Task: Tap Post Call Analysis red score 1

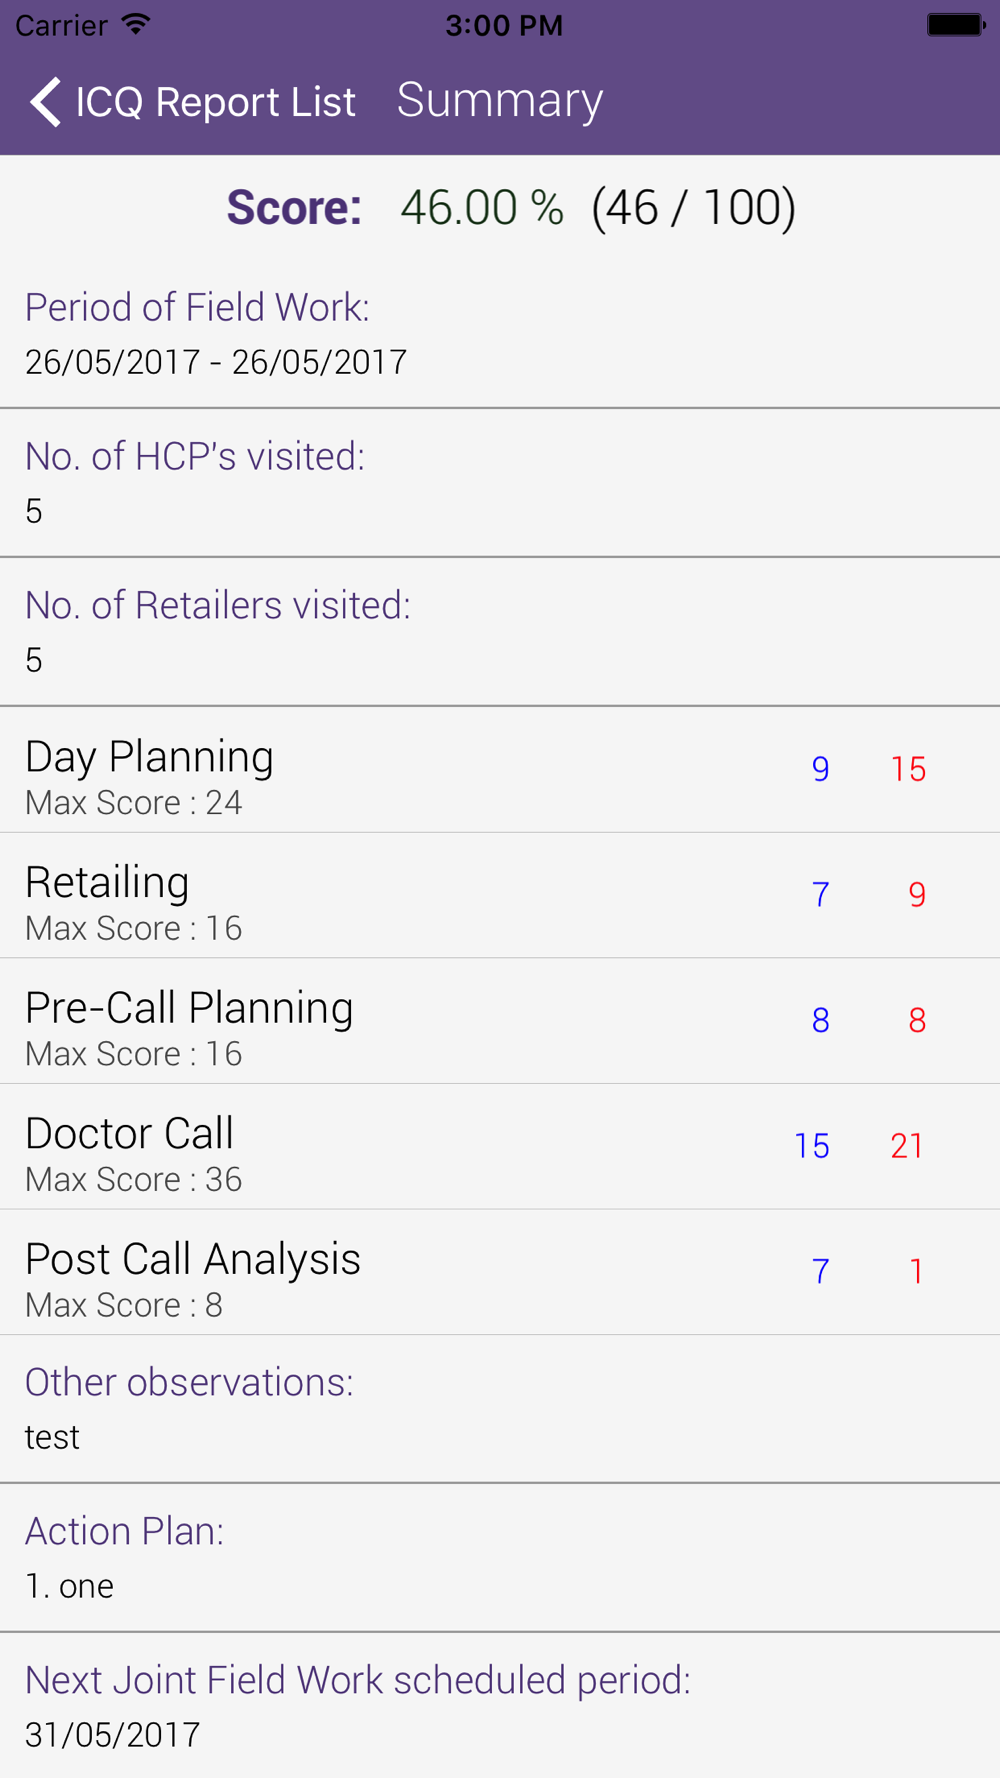Action: pyautogui.click(x=916, y=1271)
